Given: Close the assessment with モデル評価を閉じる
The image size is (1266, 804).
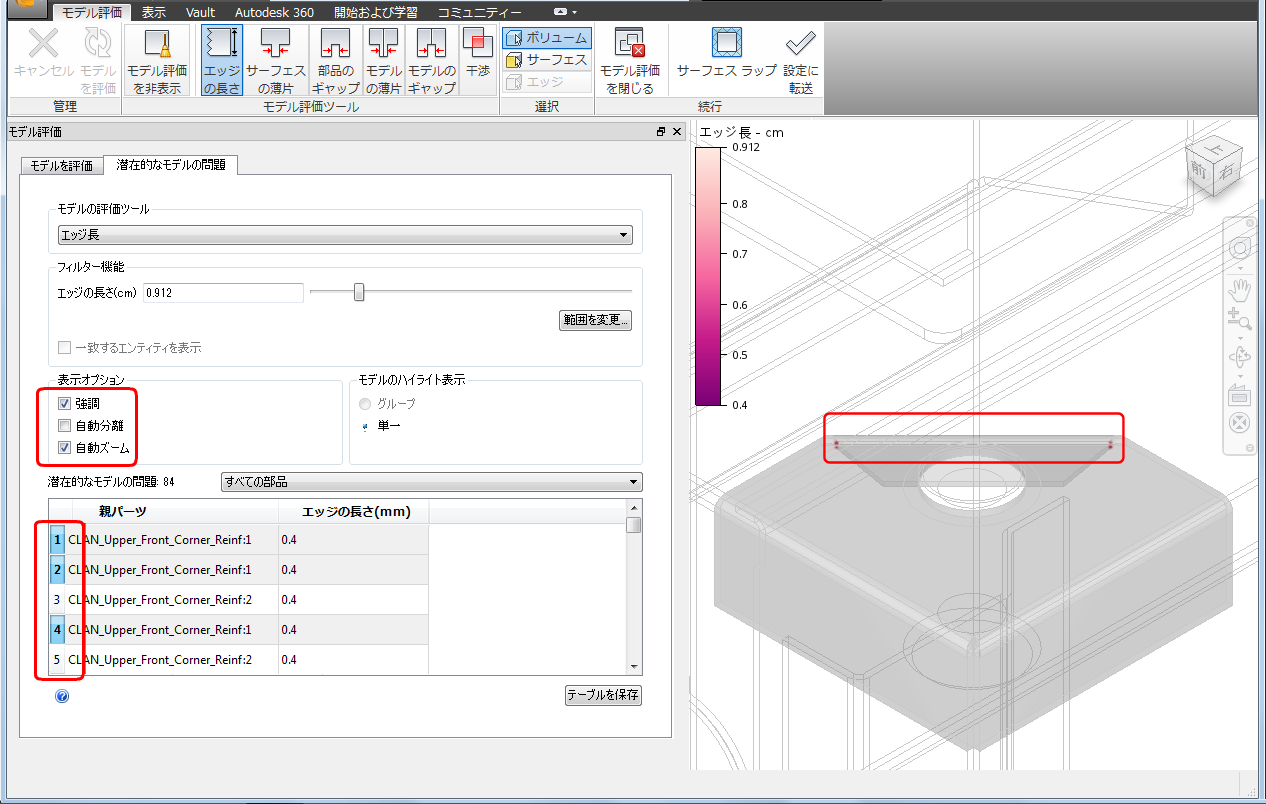Looking at the screenshot, I should pyautogui.click(x=629, y=59).
